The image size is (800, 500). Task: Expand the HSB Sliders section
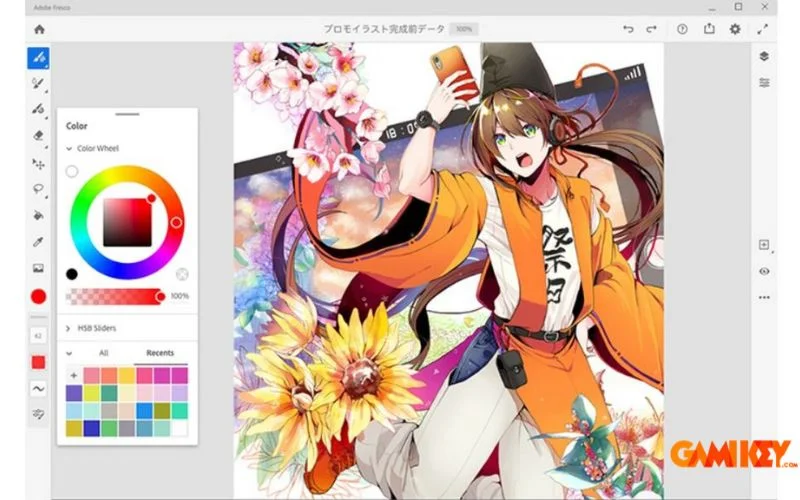(69, 328)
